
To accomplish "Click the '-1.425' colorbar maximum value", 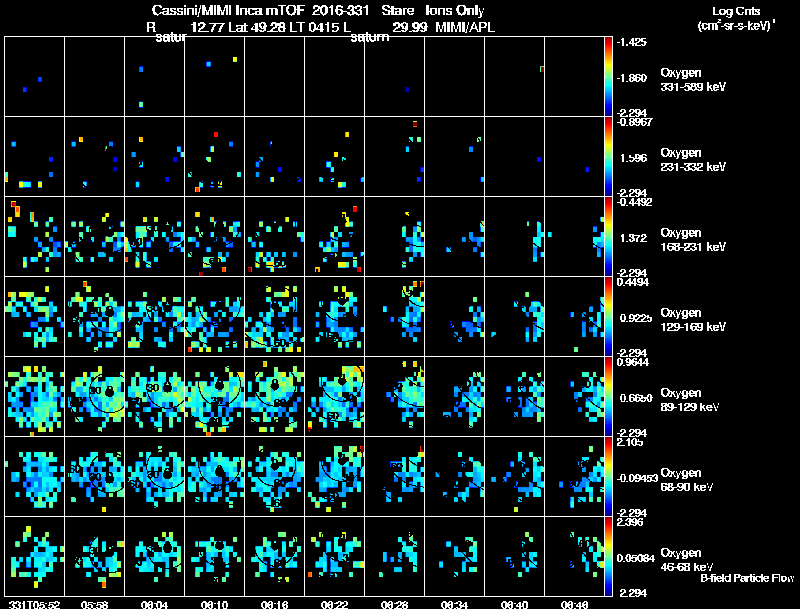I will tap(632, 42).
